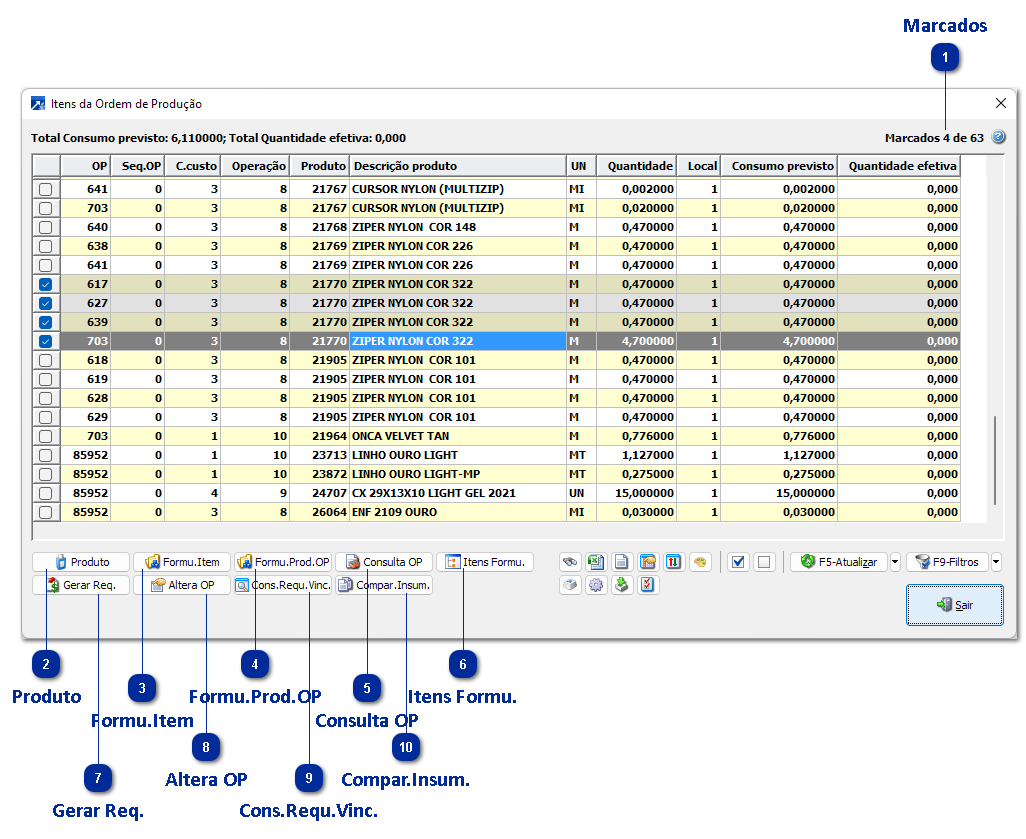Click the color palette icon
The height and width of the screenshot is (839, 1026).
(700, 562)
